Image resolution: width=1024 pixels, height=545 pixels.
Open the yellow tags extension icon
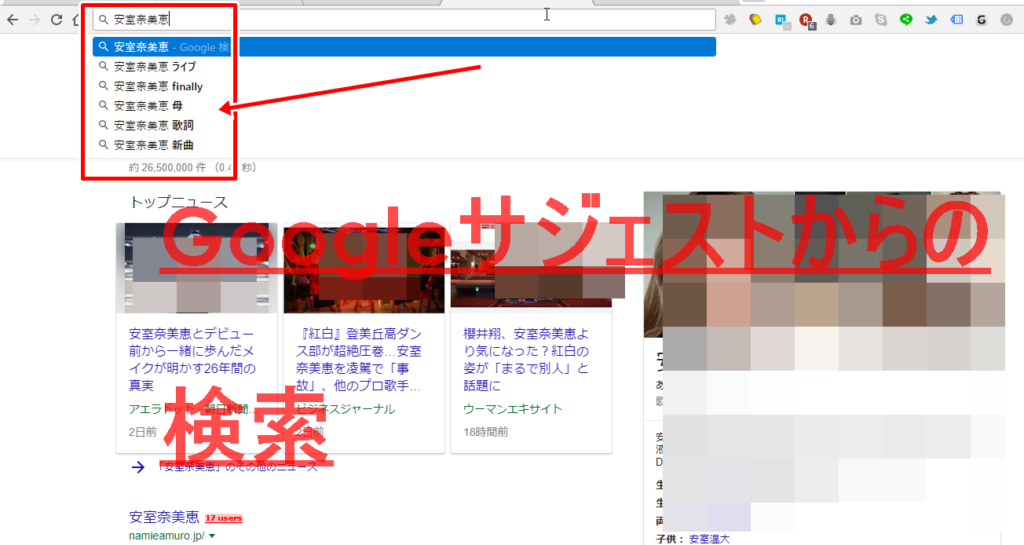[x=756, y=20]
